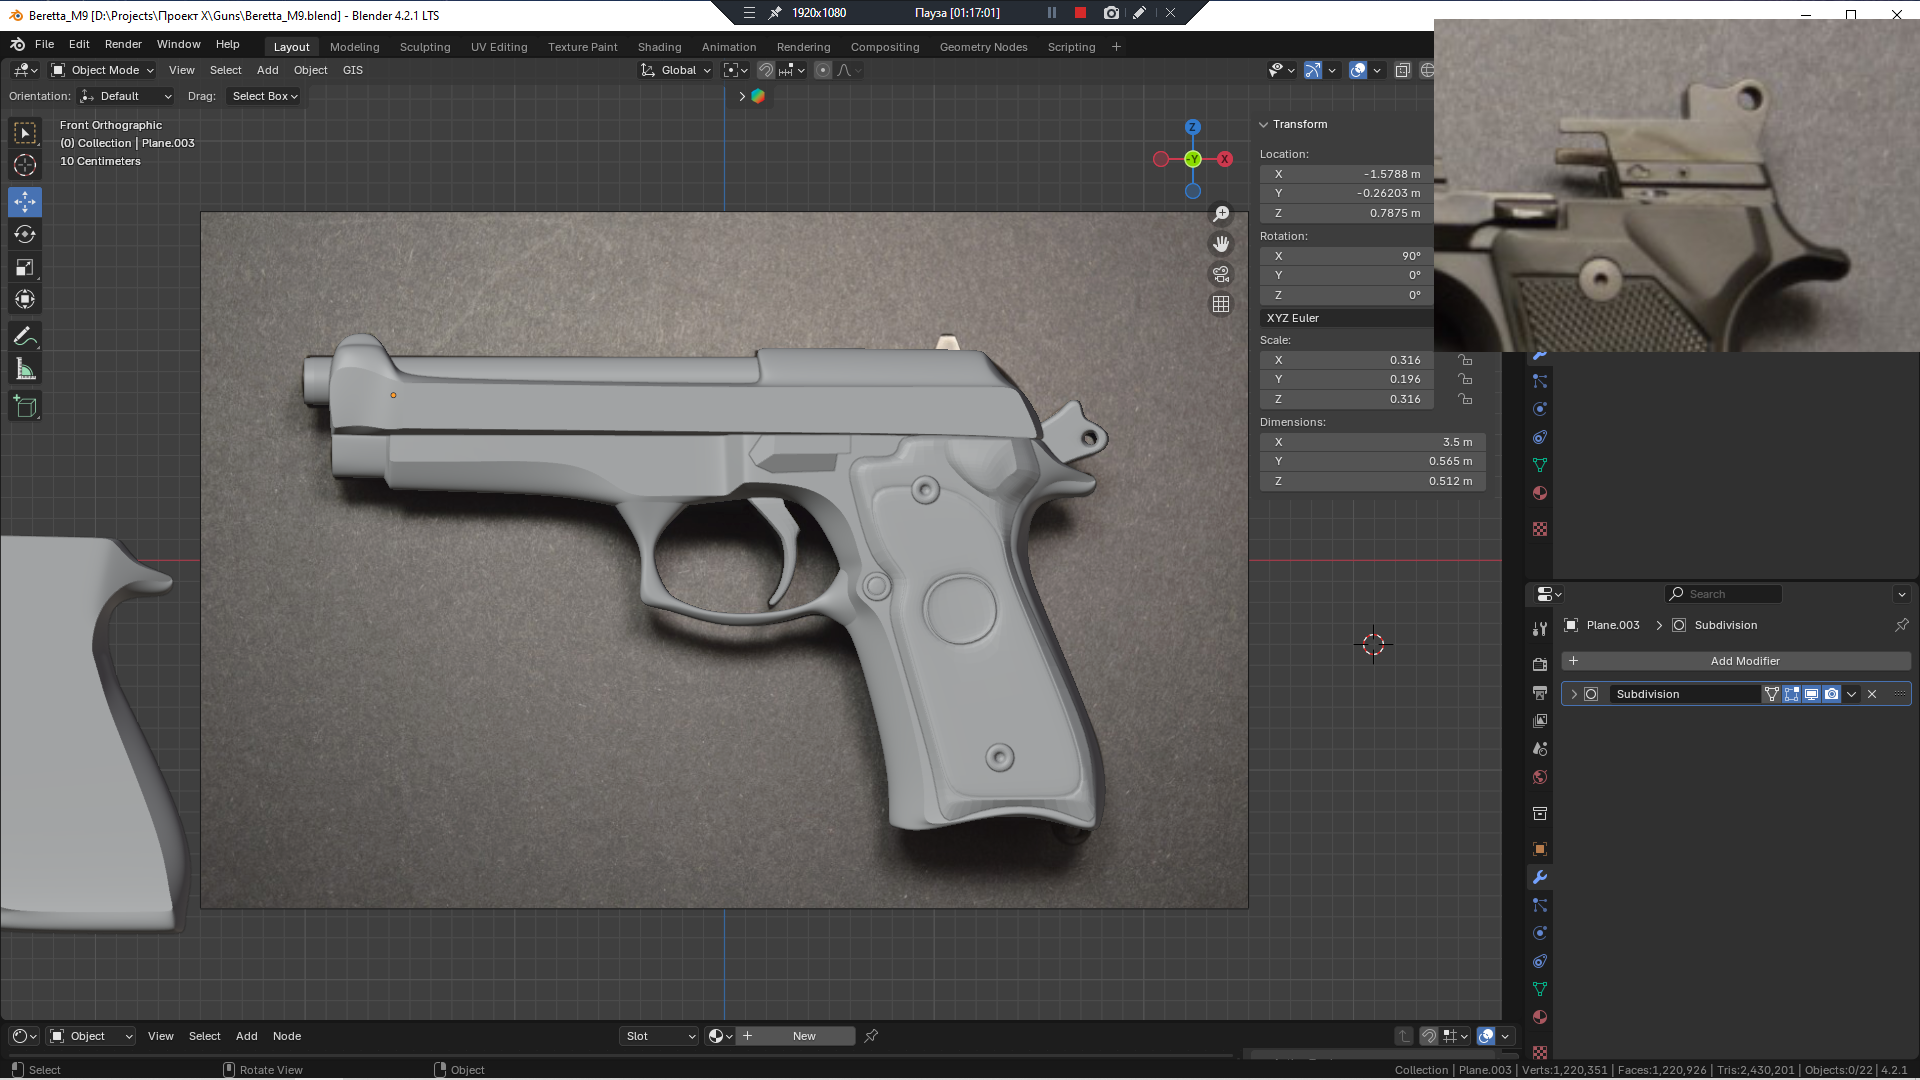The width and height of the screenshot is (1920, 1080).
Task: Stop recording with the red square
Action: tap(1080, 13)
